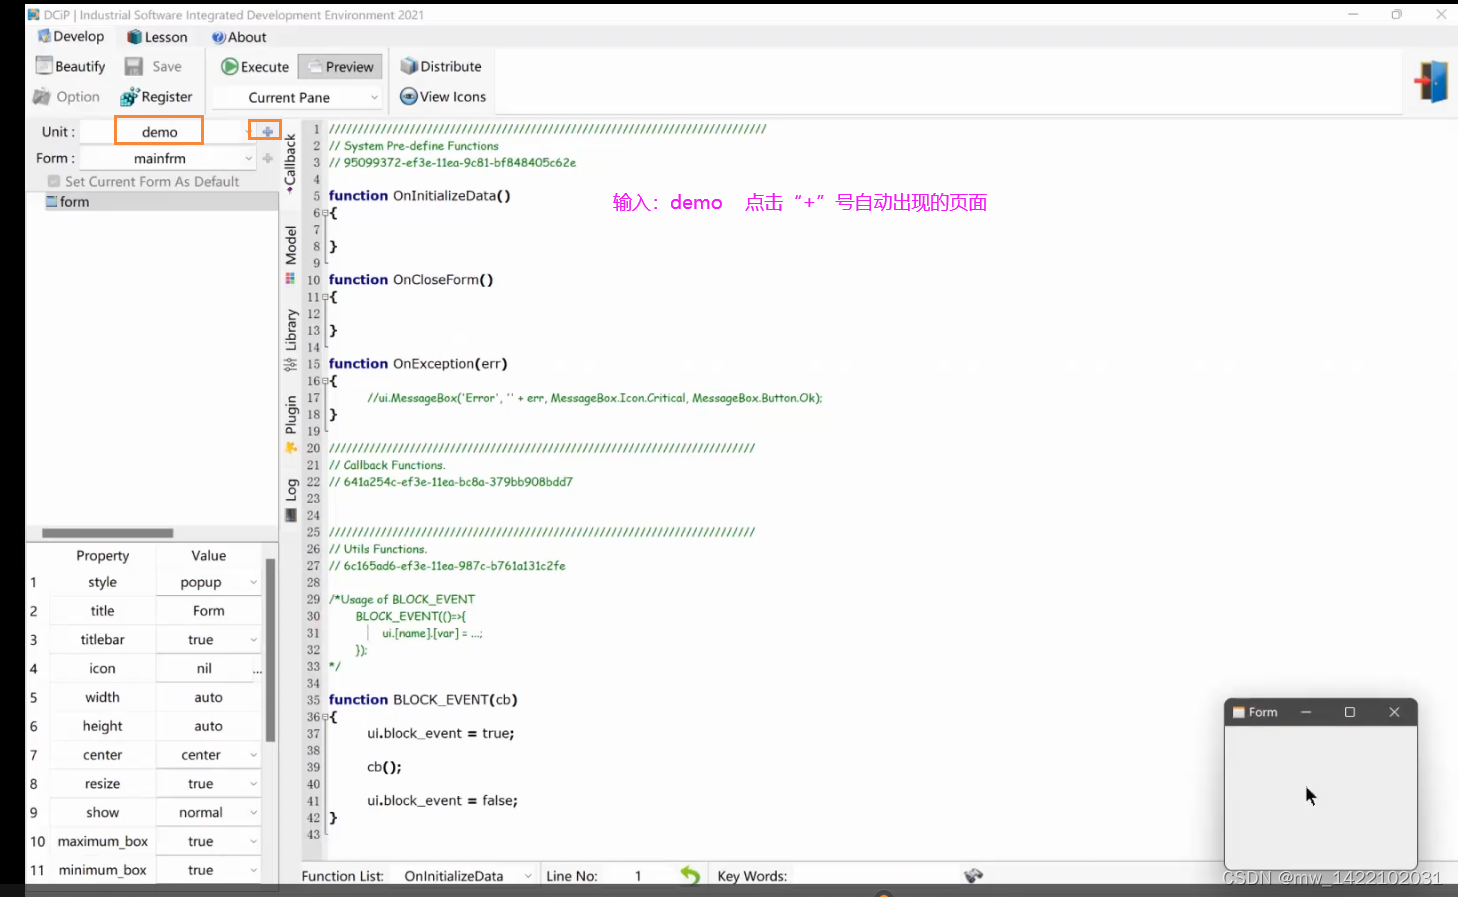Click the Value column header
Image resolution: width=1458 pixels, height=897 pixels.
[x=209, y=556]
